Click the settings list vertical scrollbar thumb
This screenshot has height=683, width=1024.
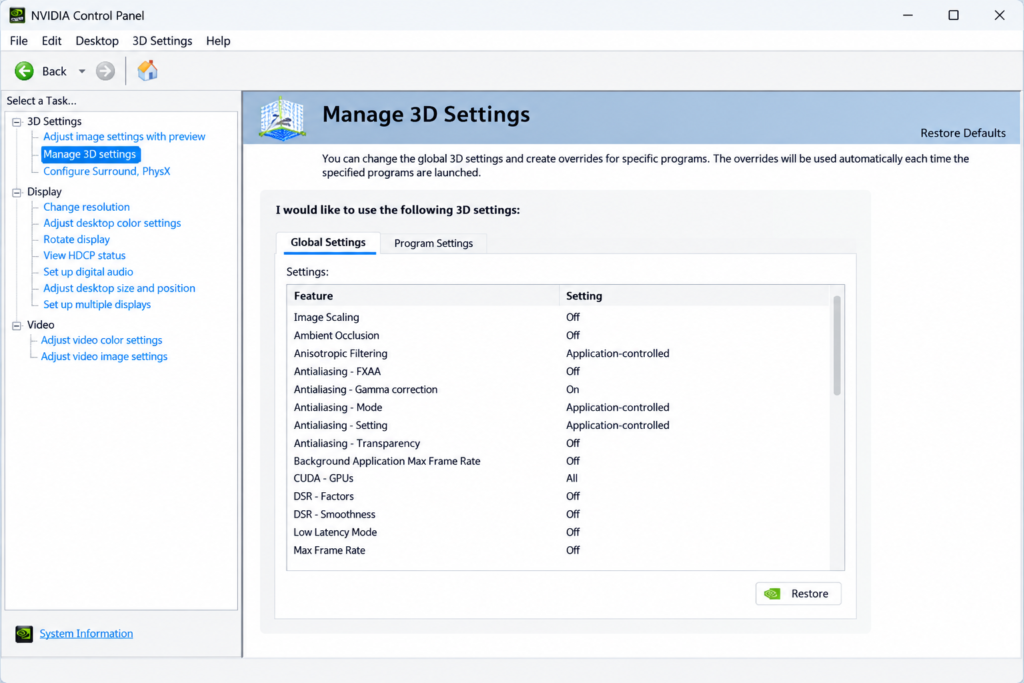pyautogui.click(x=837, y=346)
